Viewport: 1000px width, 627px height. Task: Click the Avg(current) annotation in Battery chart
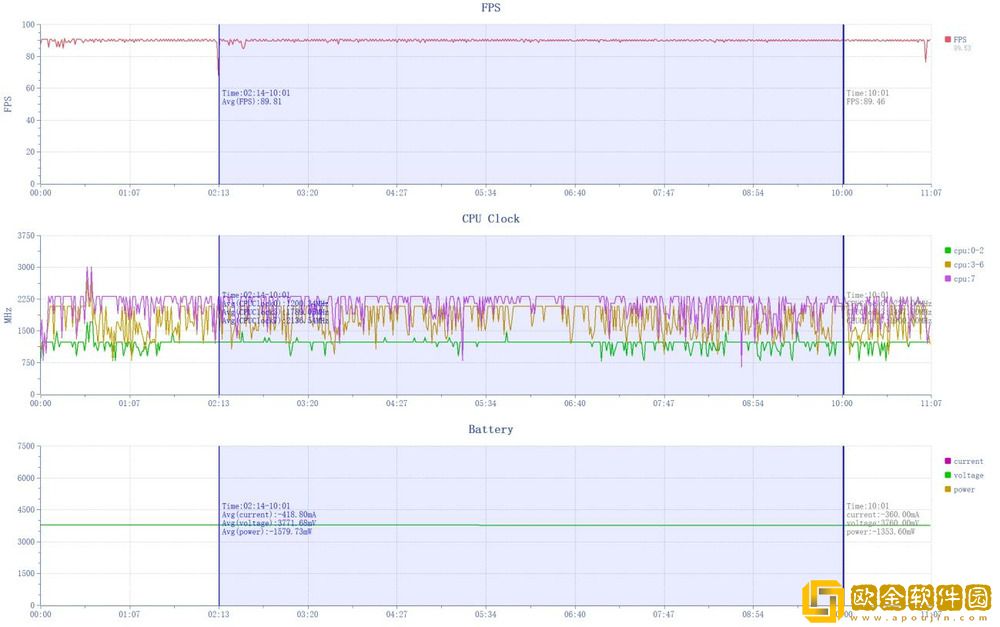[x=268, y=514]
